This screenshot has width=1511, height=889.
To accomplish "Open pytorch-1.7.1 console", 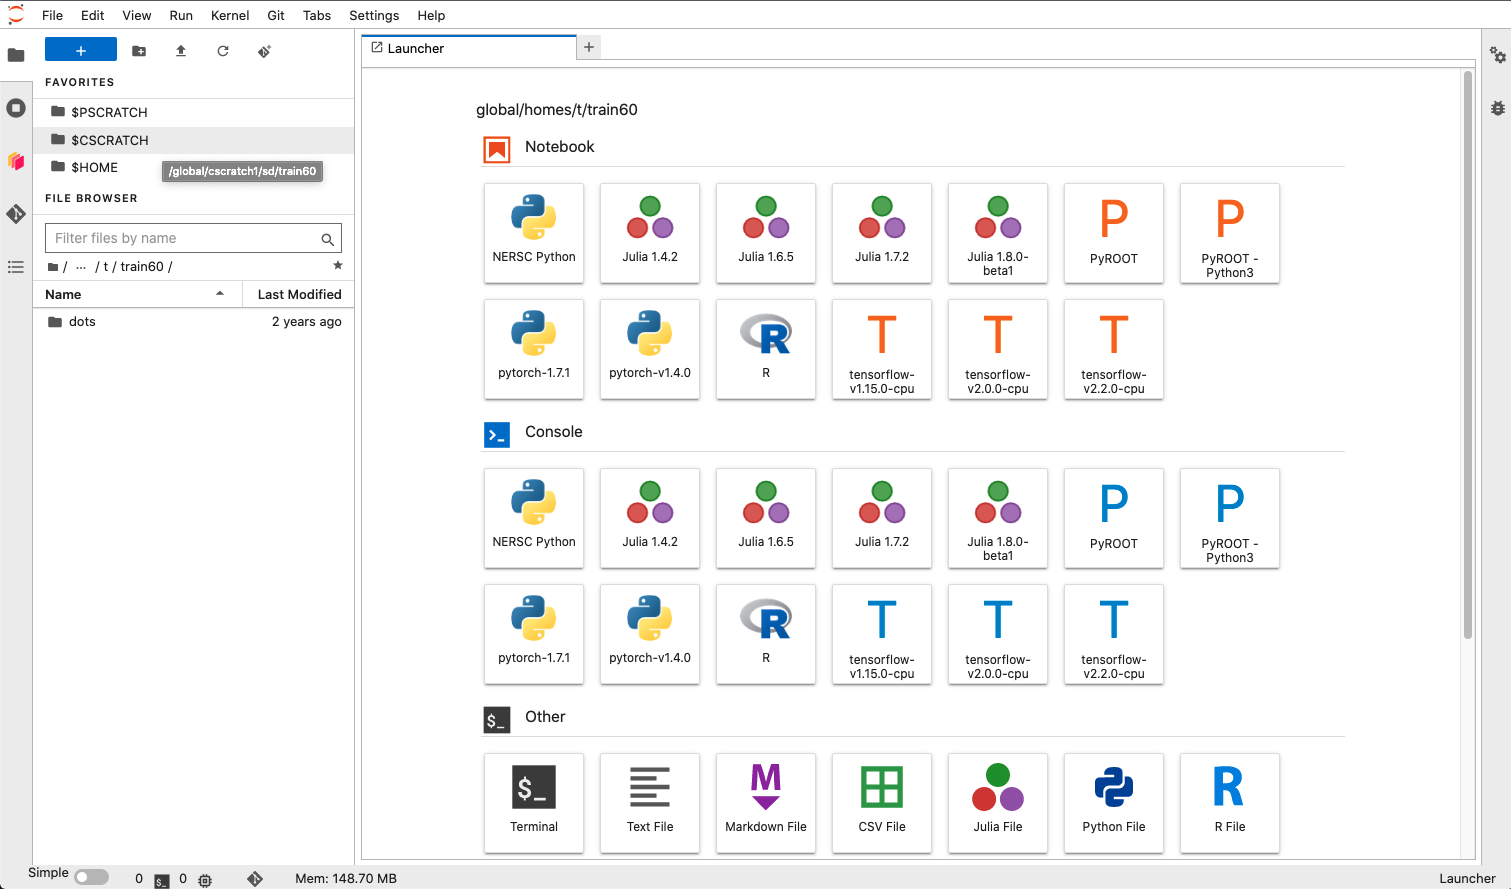I will point(534,634).
